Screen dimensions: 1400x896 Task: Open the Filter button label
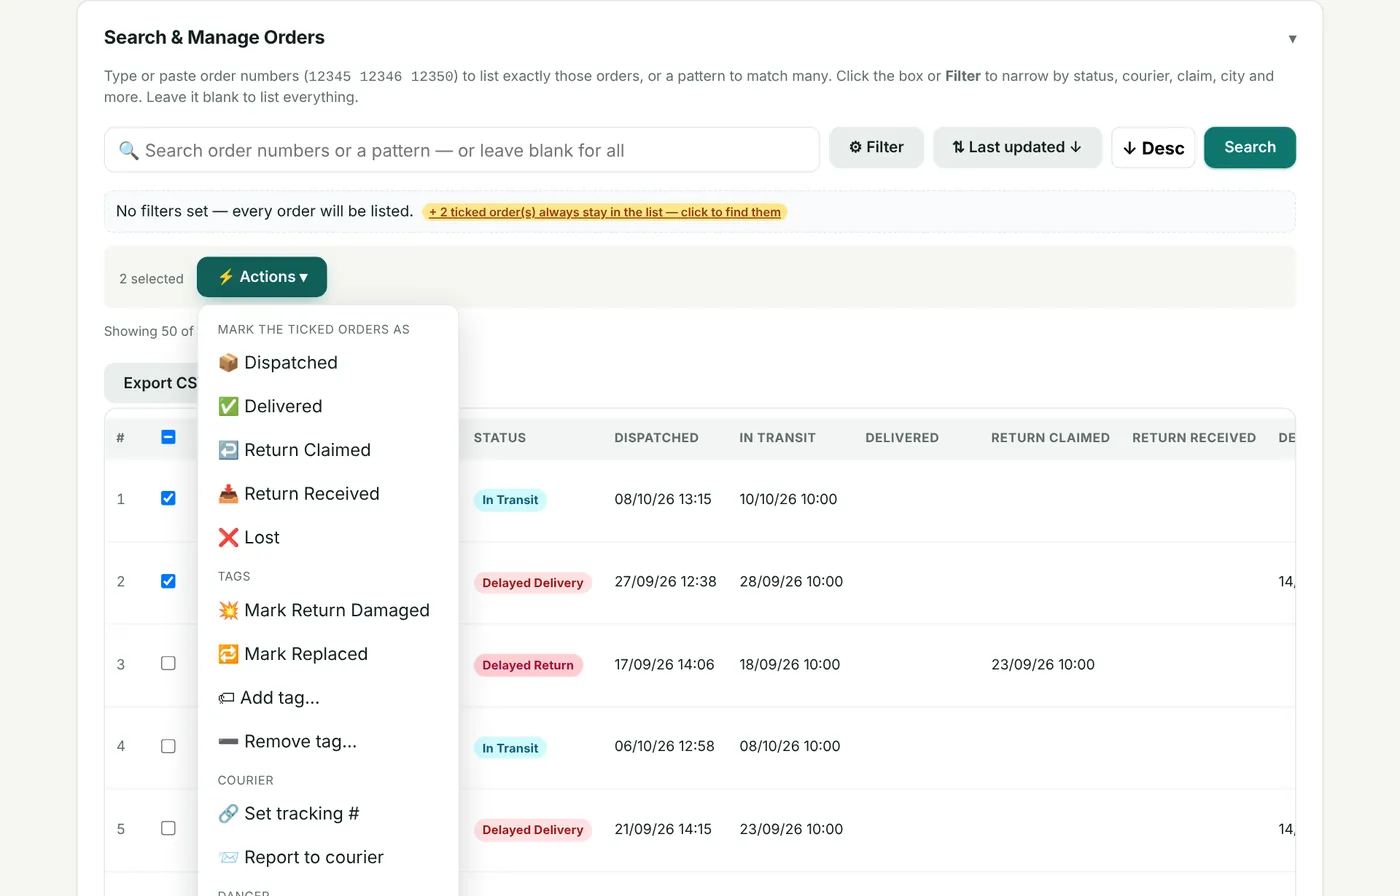885,147
